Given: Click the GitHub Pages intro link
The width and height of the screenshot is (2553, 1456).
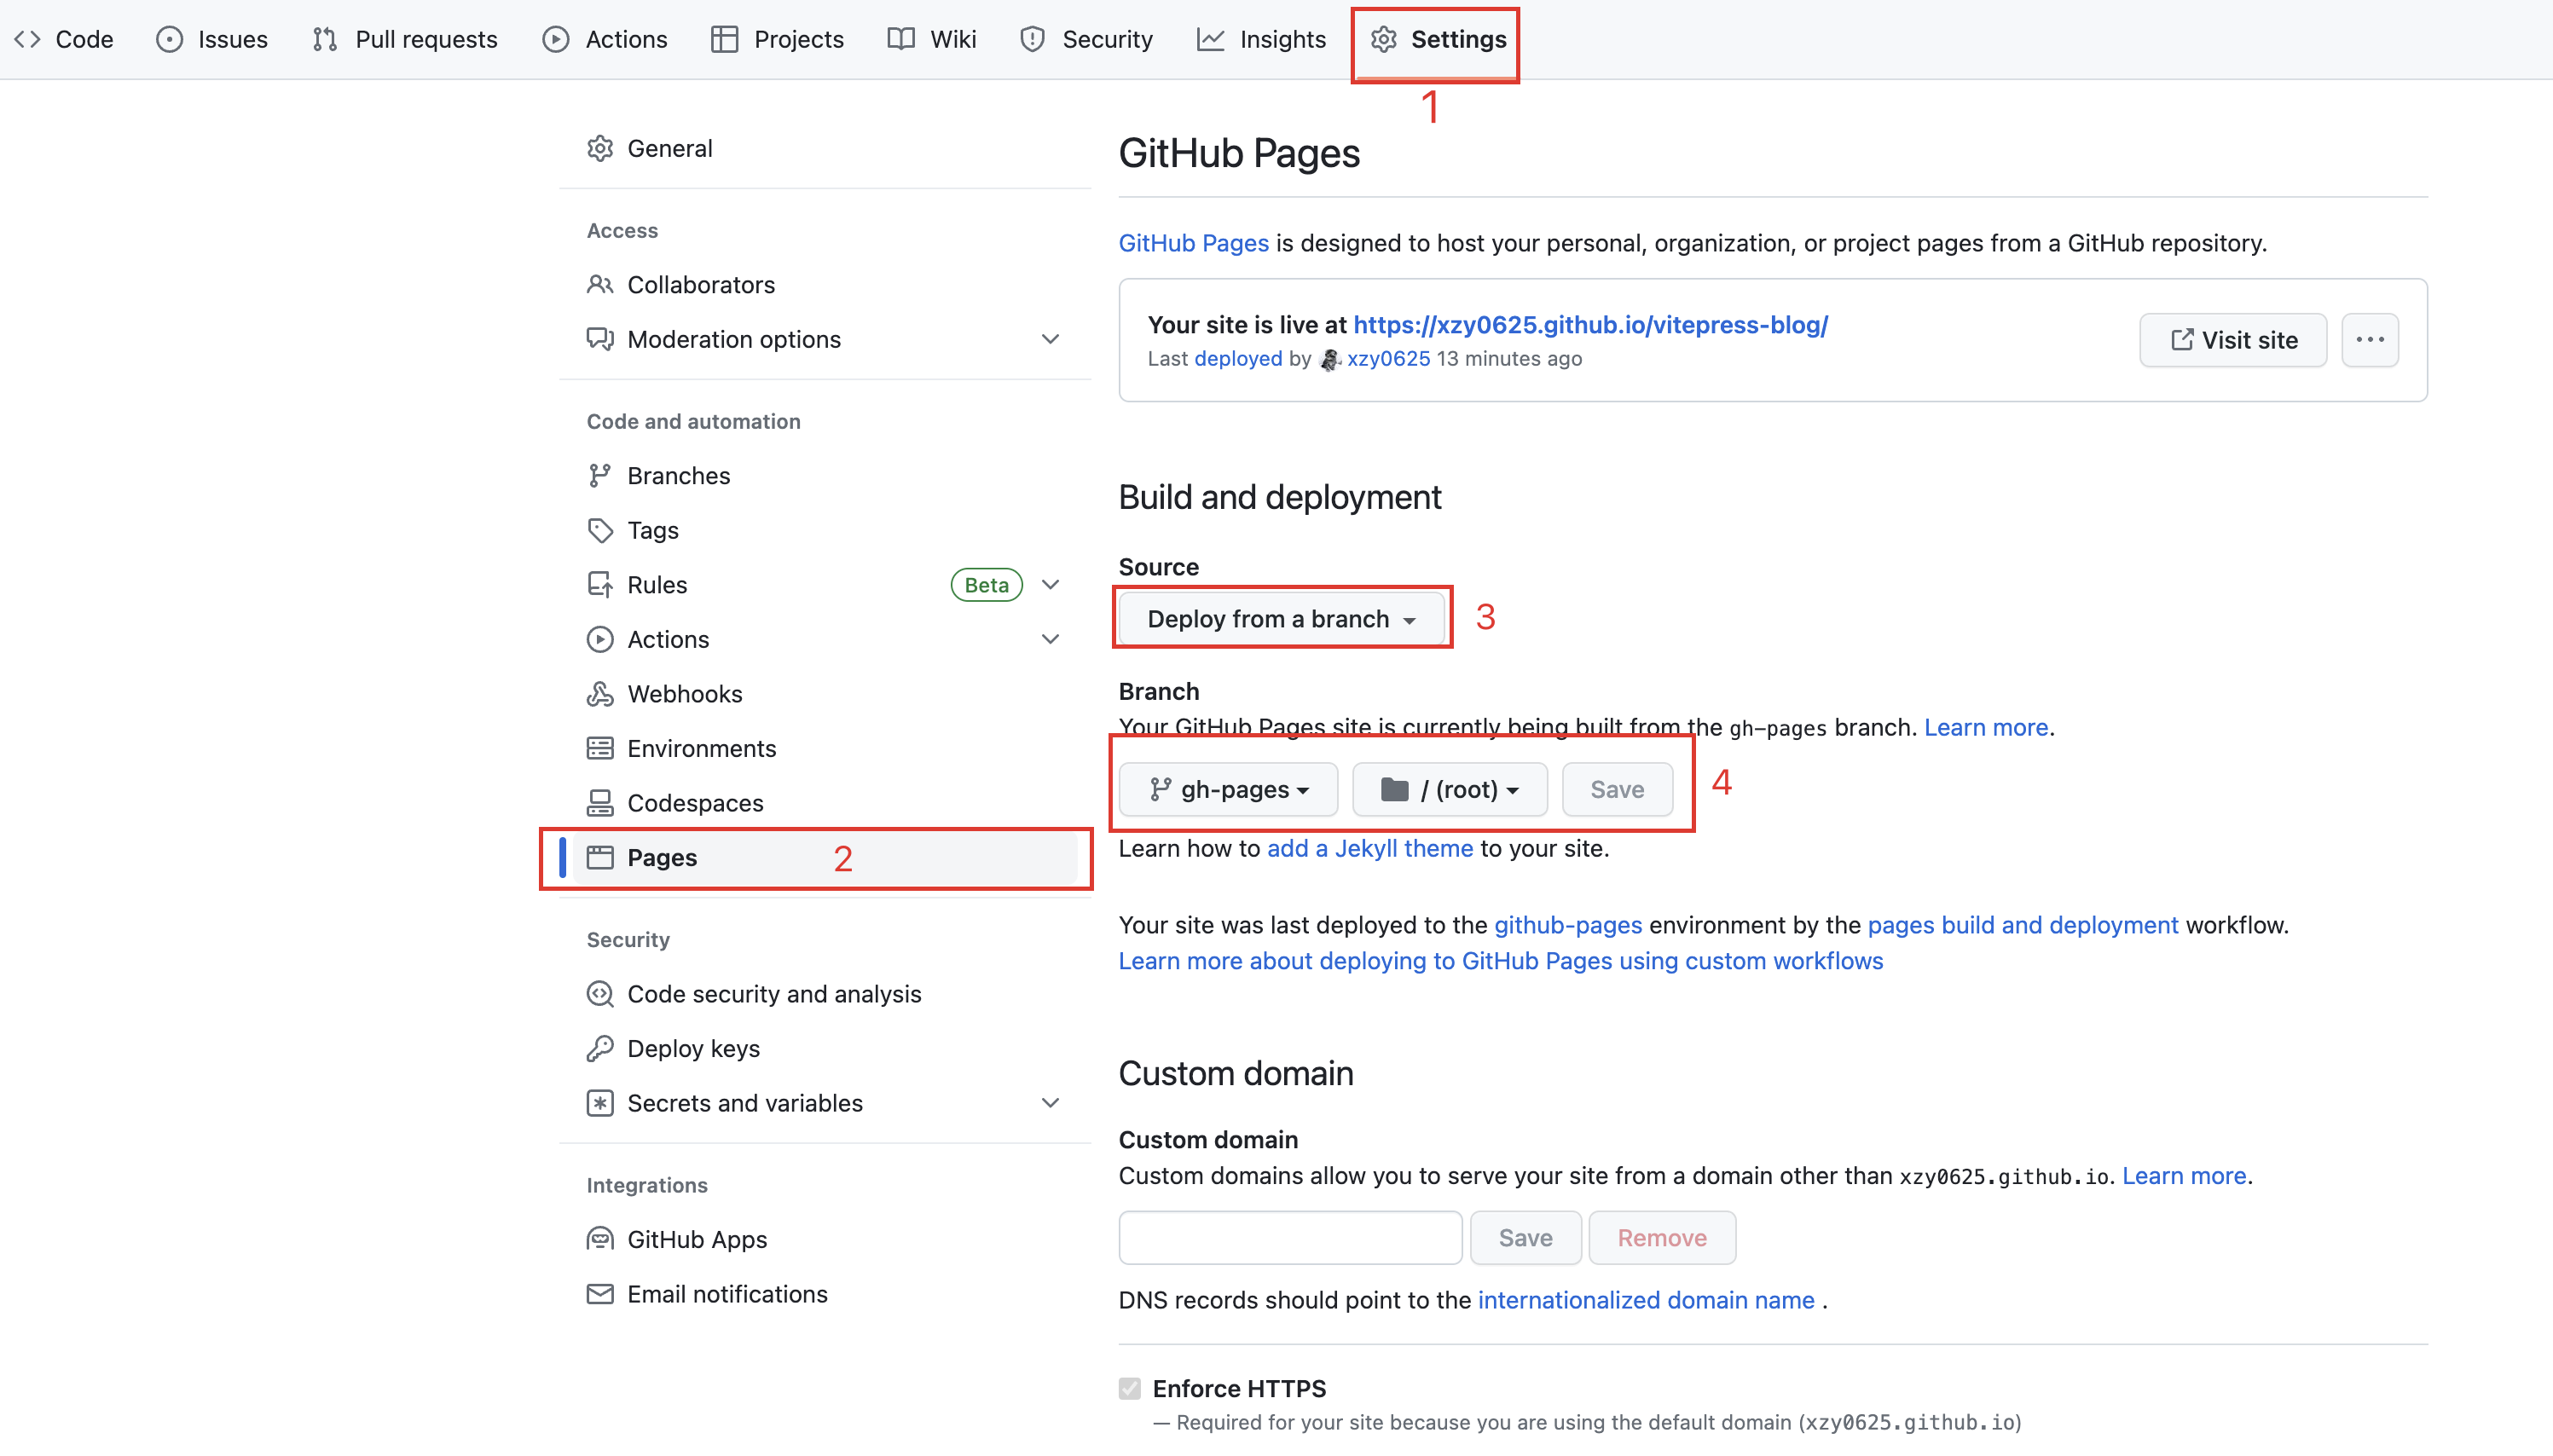Looking at the screenshot, I should click(1193, 243).
